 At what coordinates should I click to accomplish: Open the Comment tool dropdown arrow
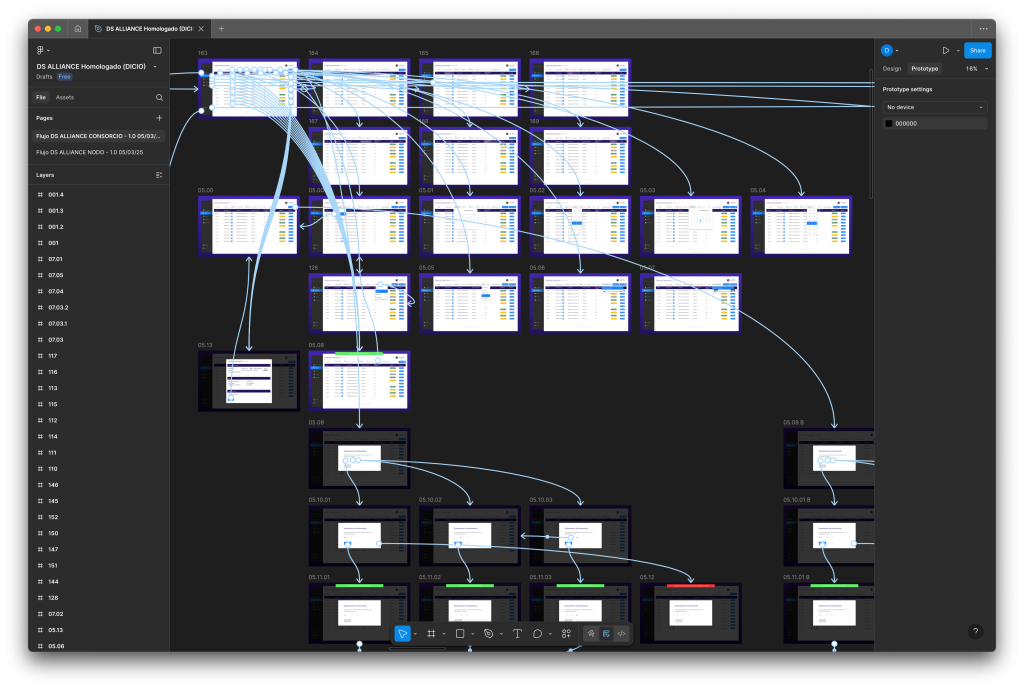click(x=551, y=634)
